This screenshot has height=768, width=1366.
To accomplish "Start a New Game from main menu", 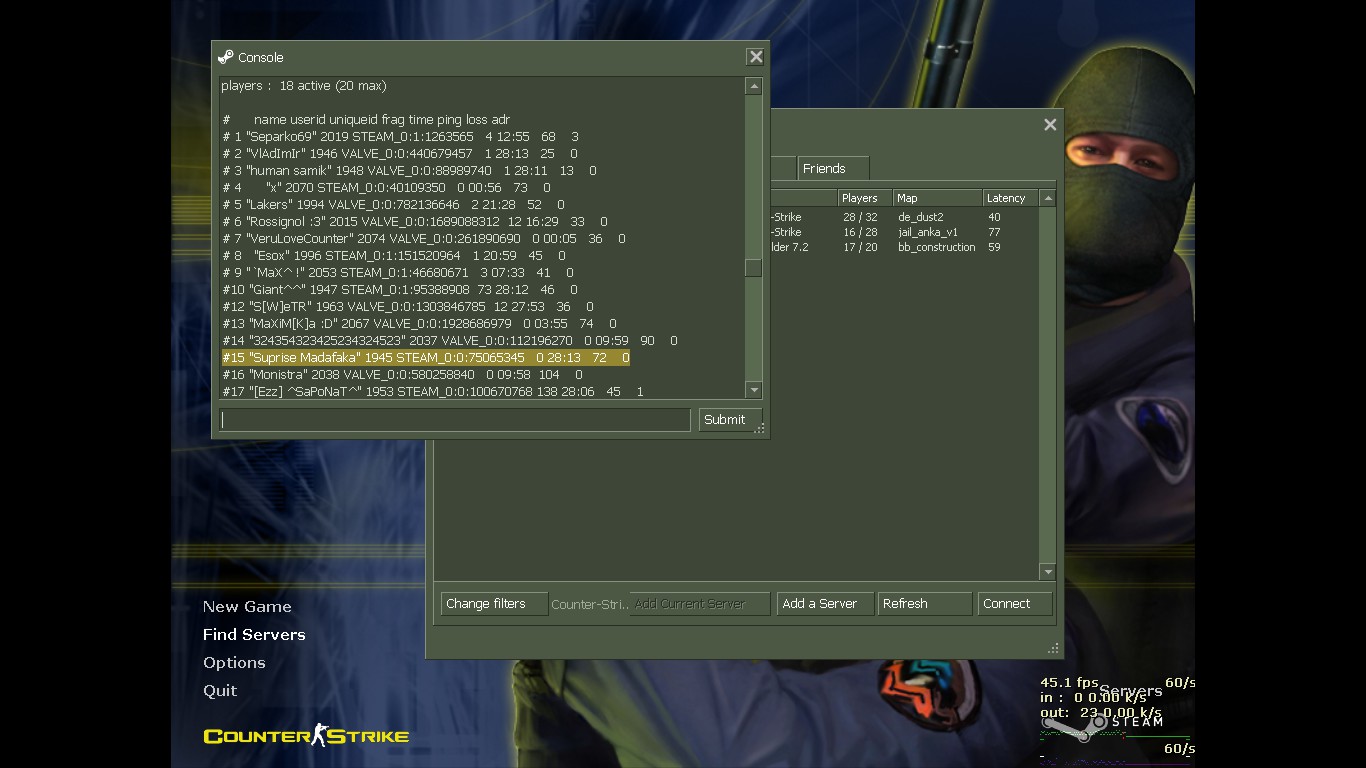I will coord(247,607).
